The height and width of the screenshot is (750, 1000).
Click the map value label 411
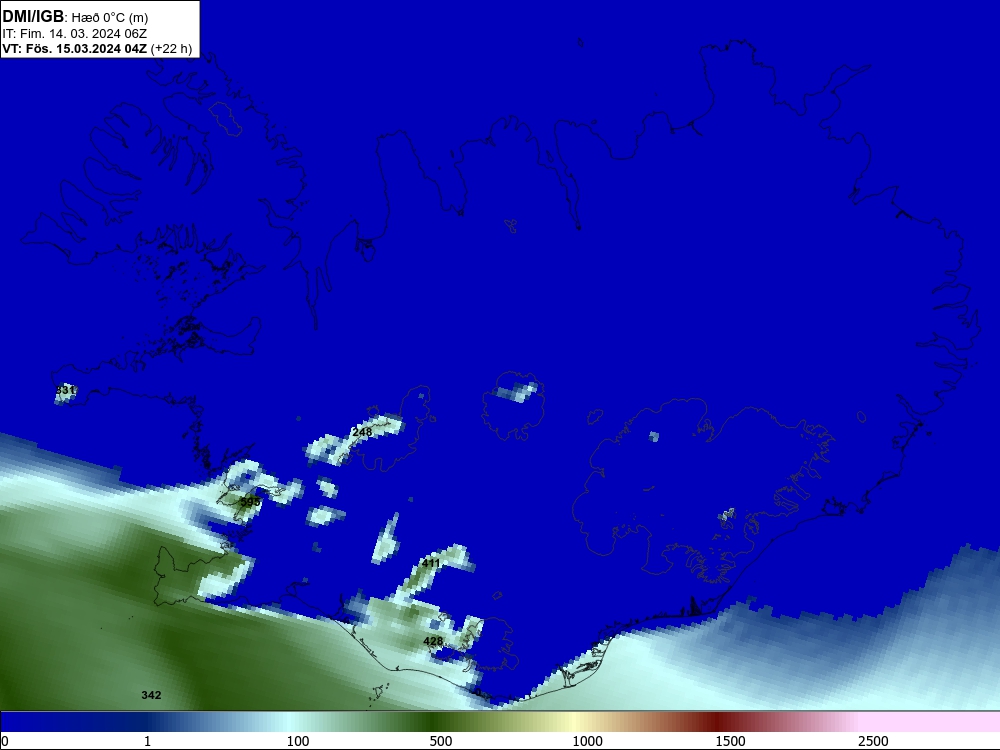click(x=431, y=563)
